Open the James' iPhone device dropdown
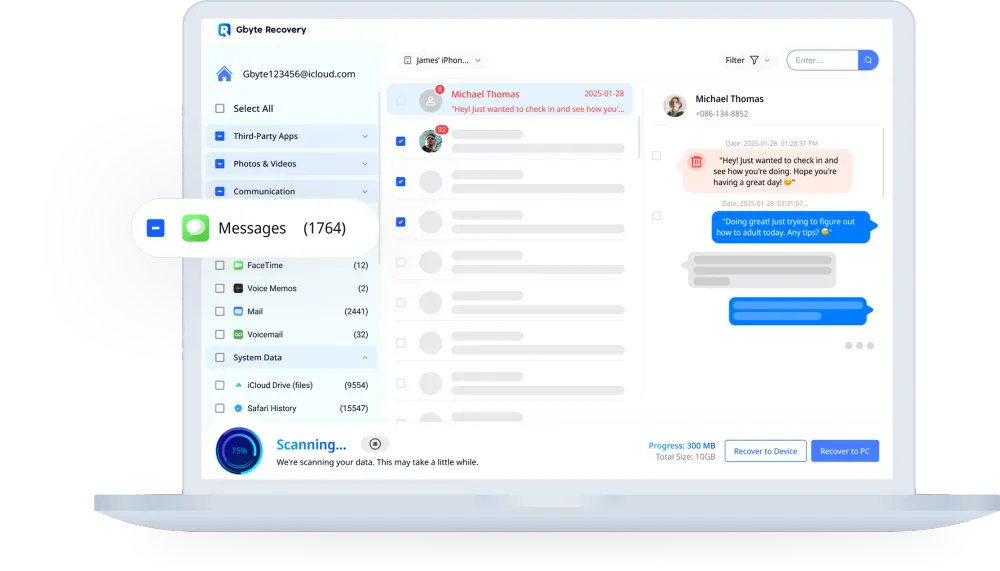 pyautogui.click(x=442, y=60)
